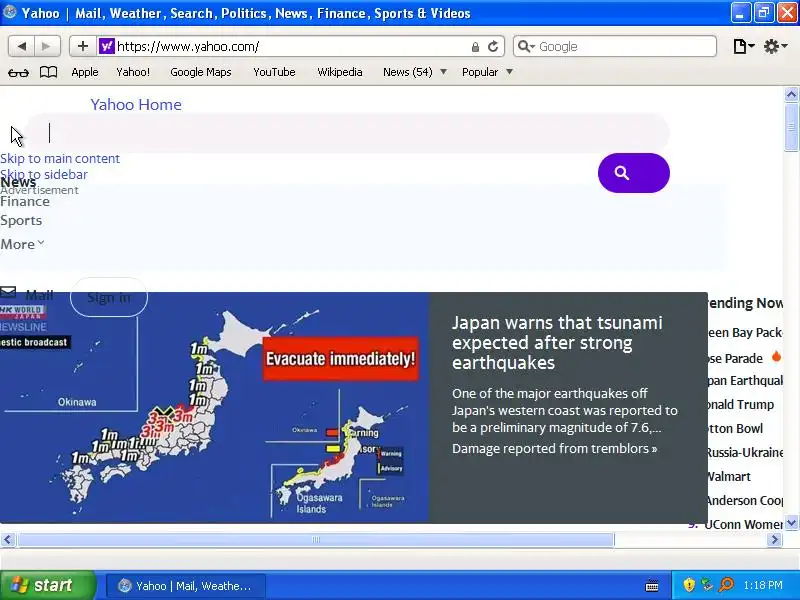
Task: Click the vertical scrollbar thumb
Action: click(791, 127)
